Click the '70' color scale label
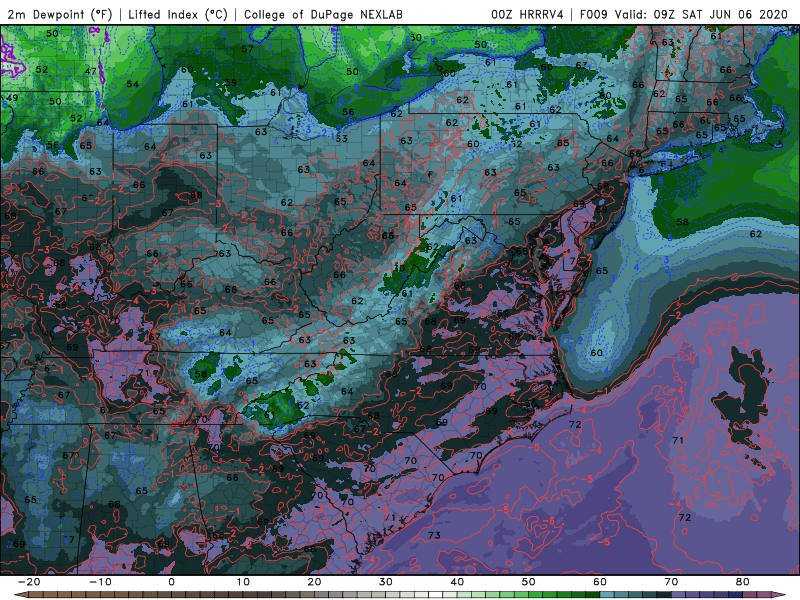Viewport: 800px width, 600px height. tap(671, 582)
